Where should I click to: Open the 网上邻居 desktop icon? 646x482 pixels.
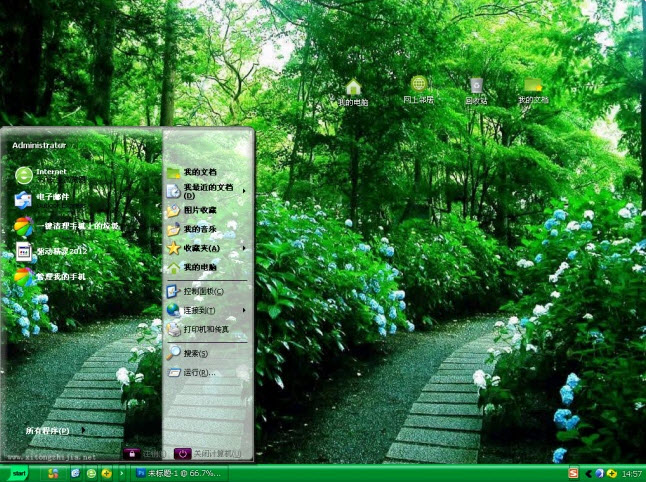(x=418, y=89)
